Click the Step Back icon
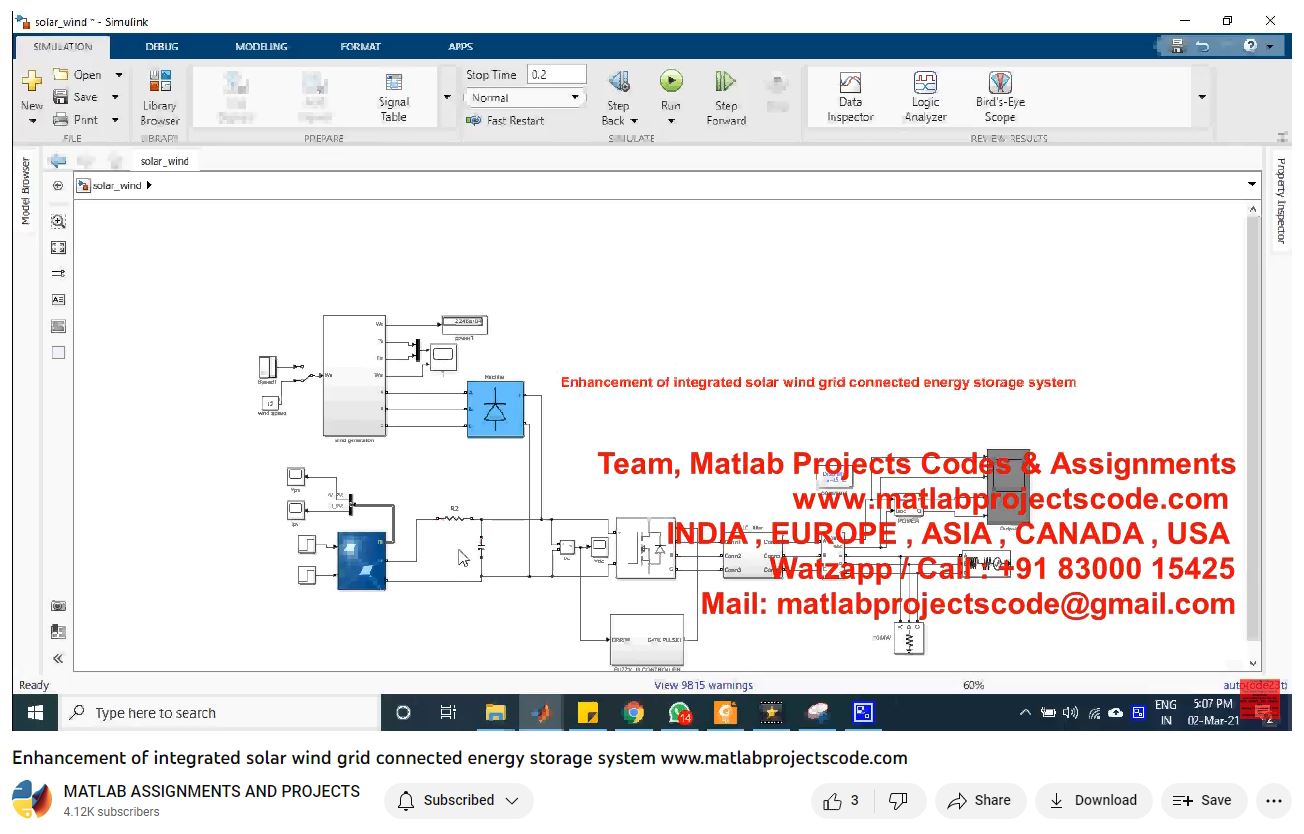1304x834 pixels. [x=619, y=82]
